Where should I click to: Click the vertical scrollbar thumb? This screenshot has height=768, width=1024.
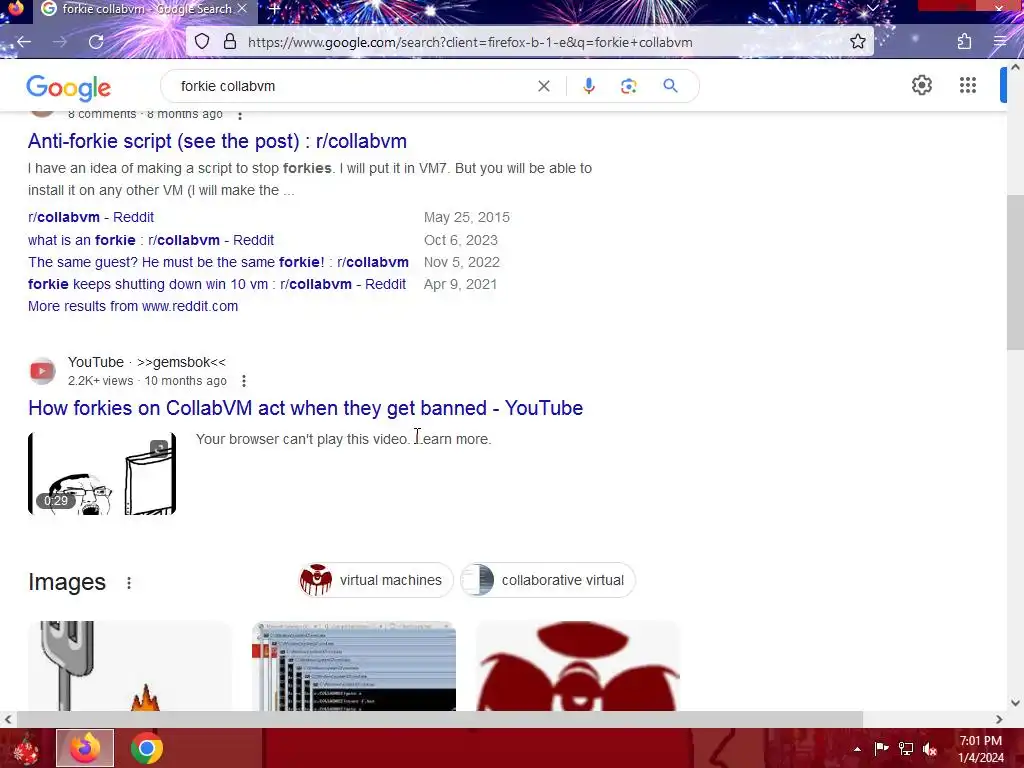(x=1015, y=273)
